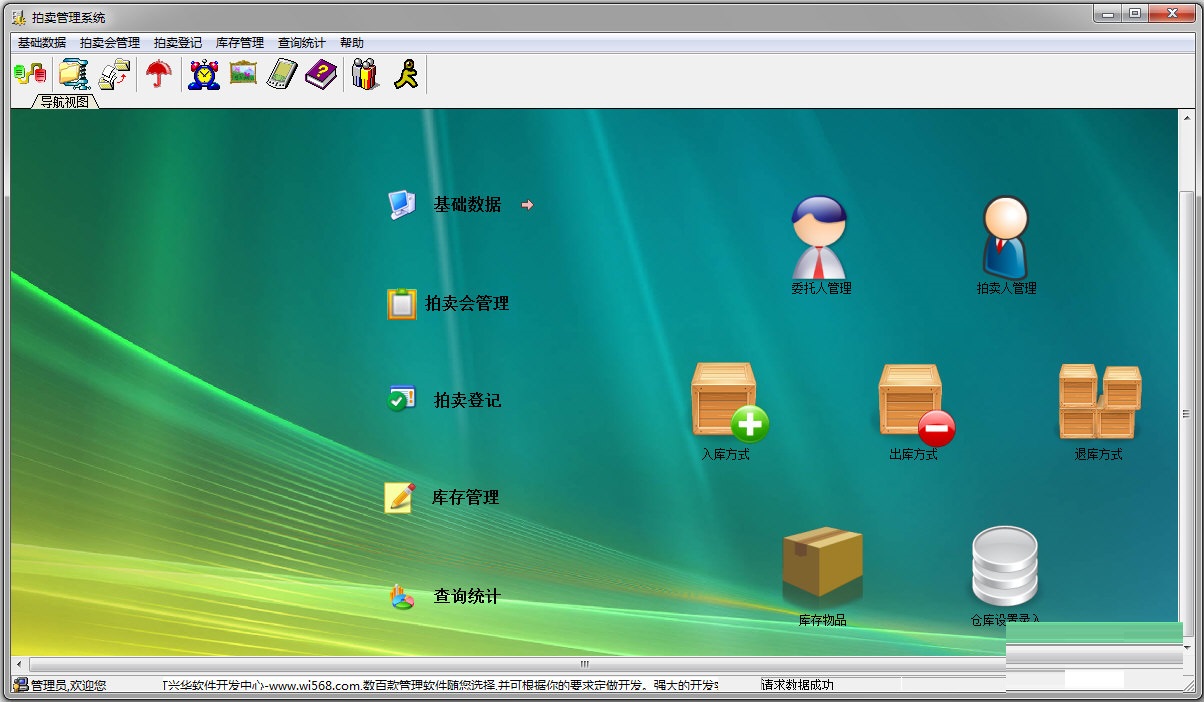Click the horizontal scrollbar at the bottom

coord(585,664)
